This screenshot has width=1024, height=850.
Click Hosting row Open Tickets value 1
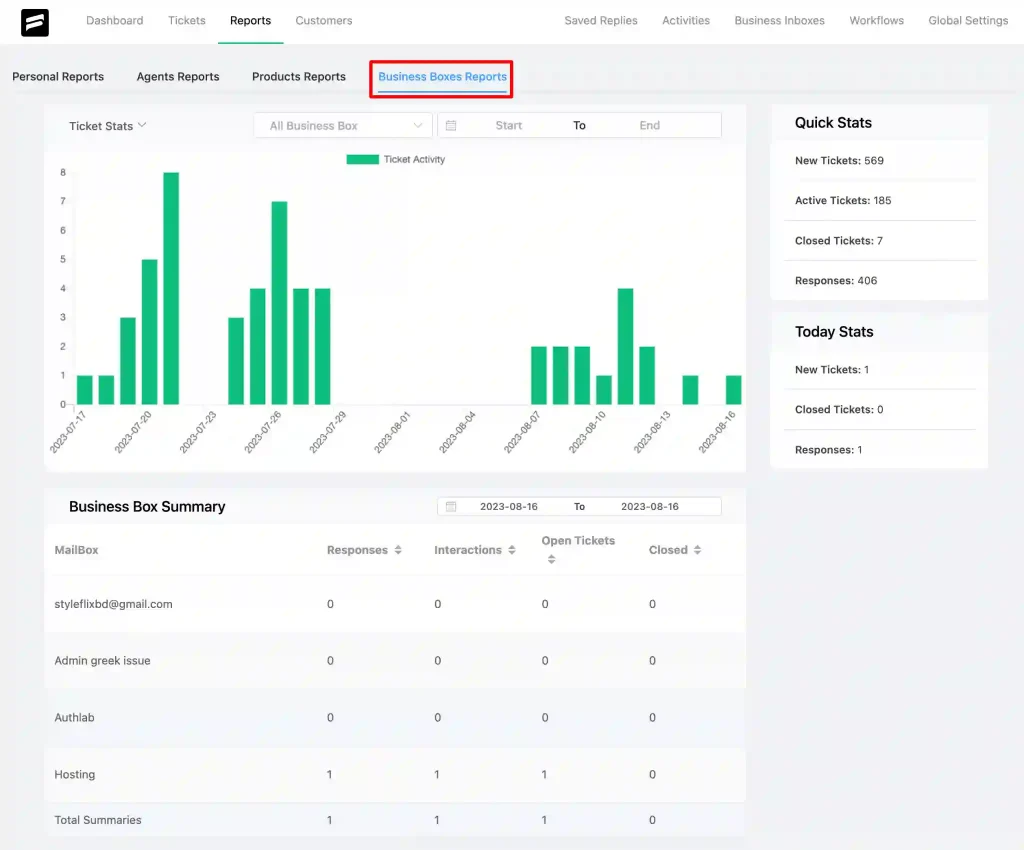click(544, 774)
